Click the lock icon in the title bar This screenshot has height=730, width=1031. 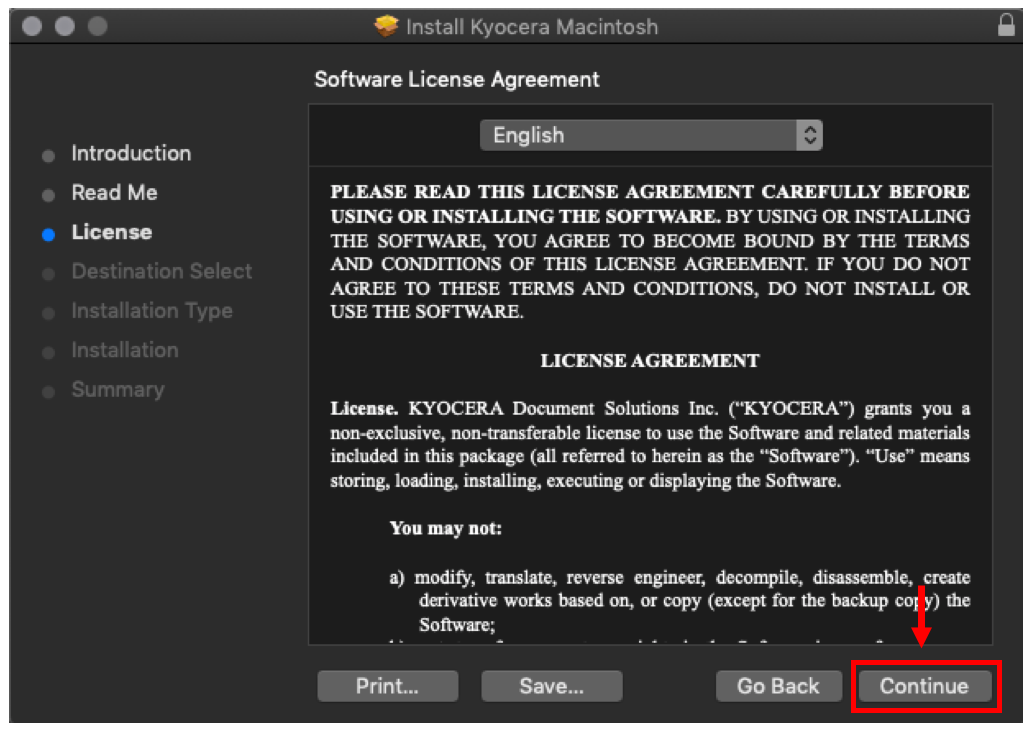point(1006,26)
